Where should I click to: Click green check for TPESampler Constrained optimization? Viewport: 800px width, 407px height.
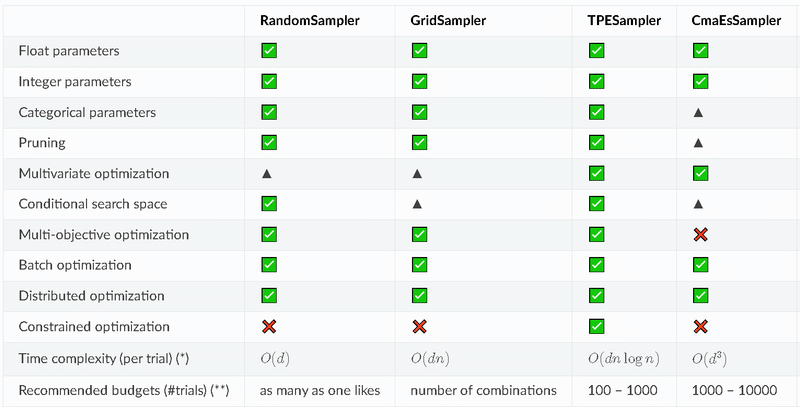pyautogui.click(x=596, y=326)
